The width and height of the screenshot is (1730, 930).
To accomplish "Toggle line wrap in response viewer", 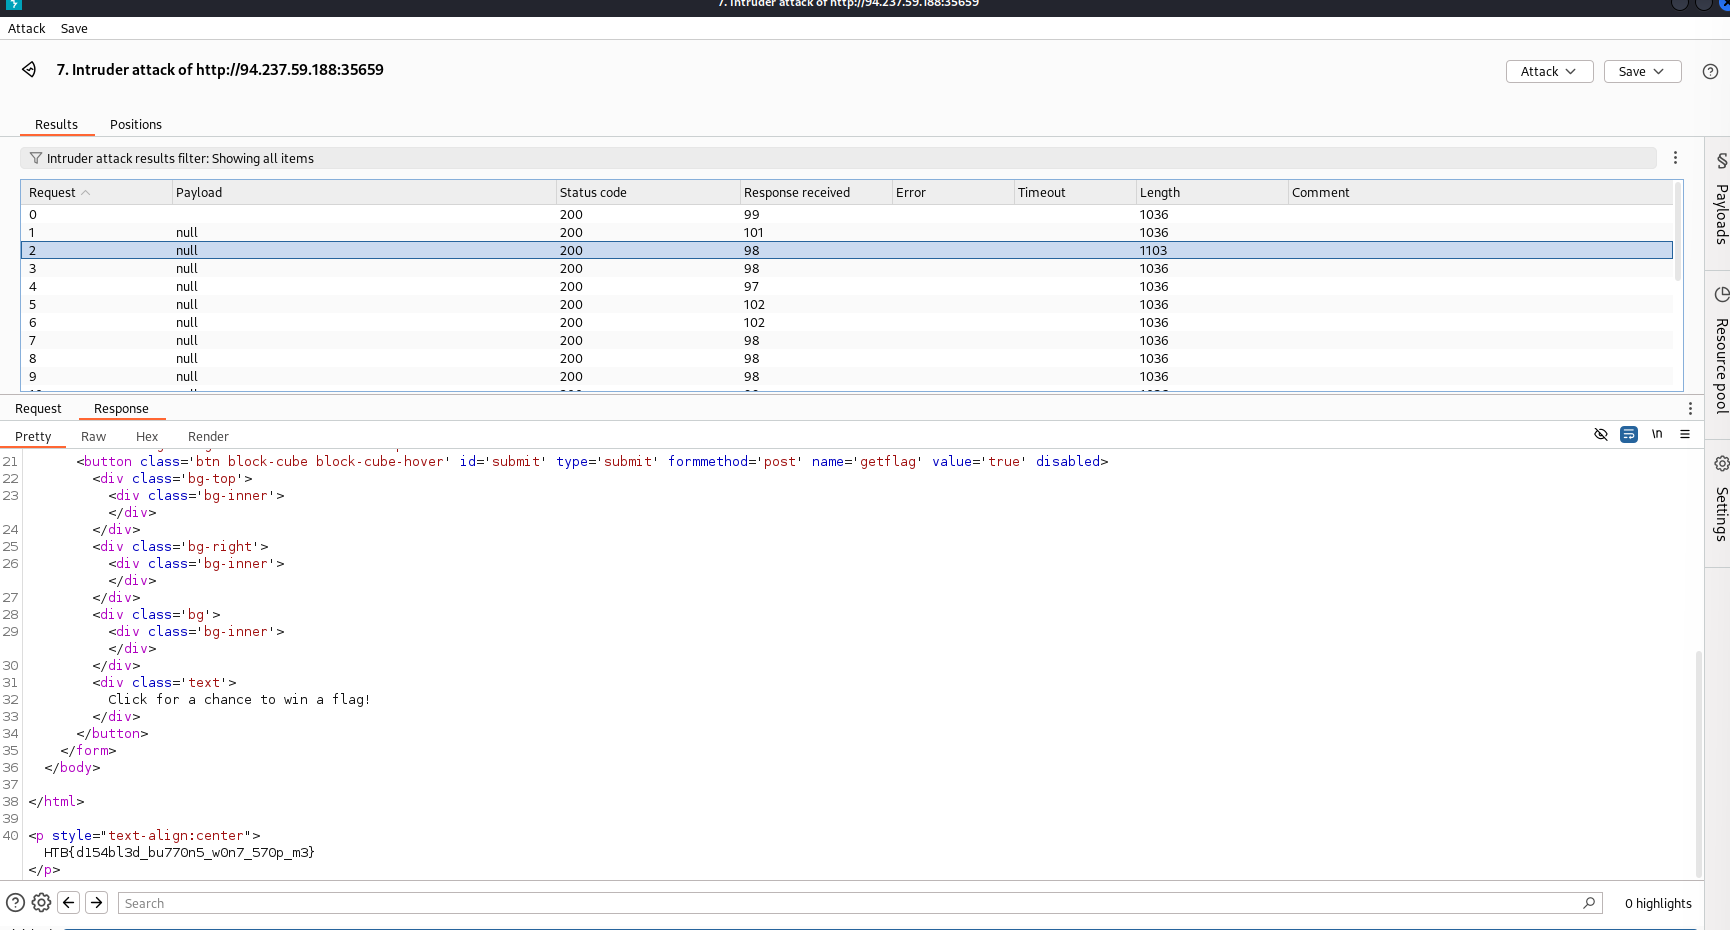I will click(x=1629, y=434).
